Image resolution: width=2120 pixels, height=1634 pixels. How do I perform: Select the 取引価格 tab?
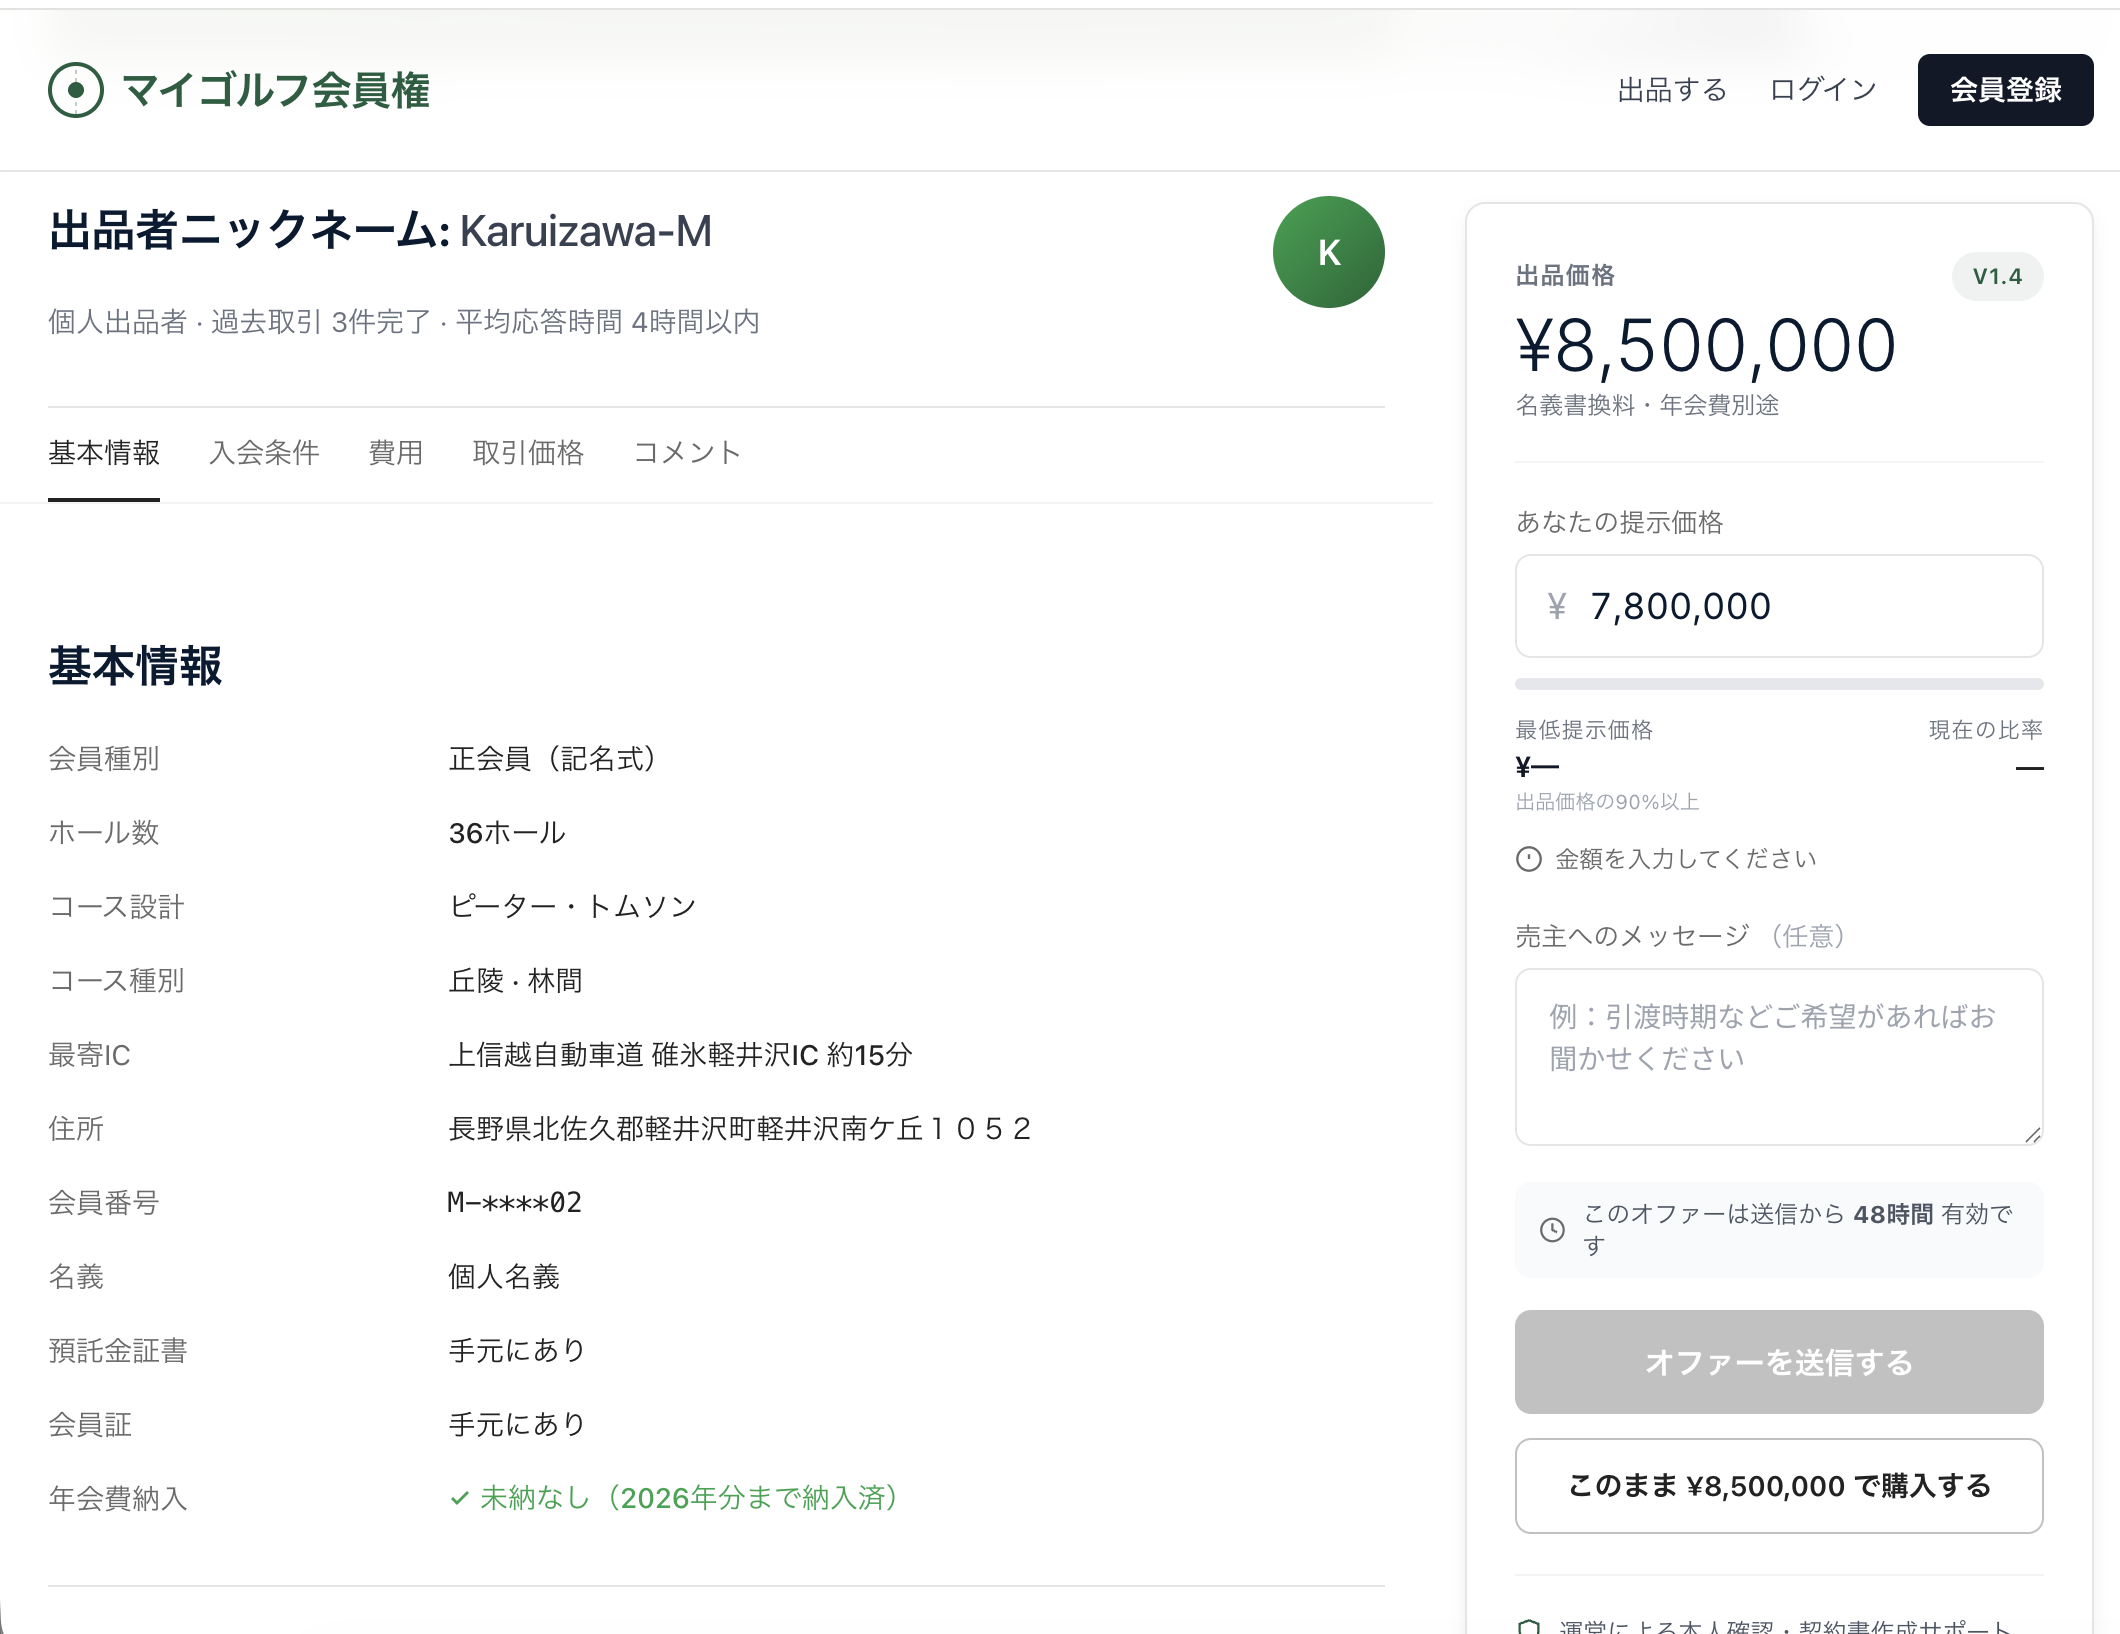[x=528, y=452]
